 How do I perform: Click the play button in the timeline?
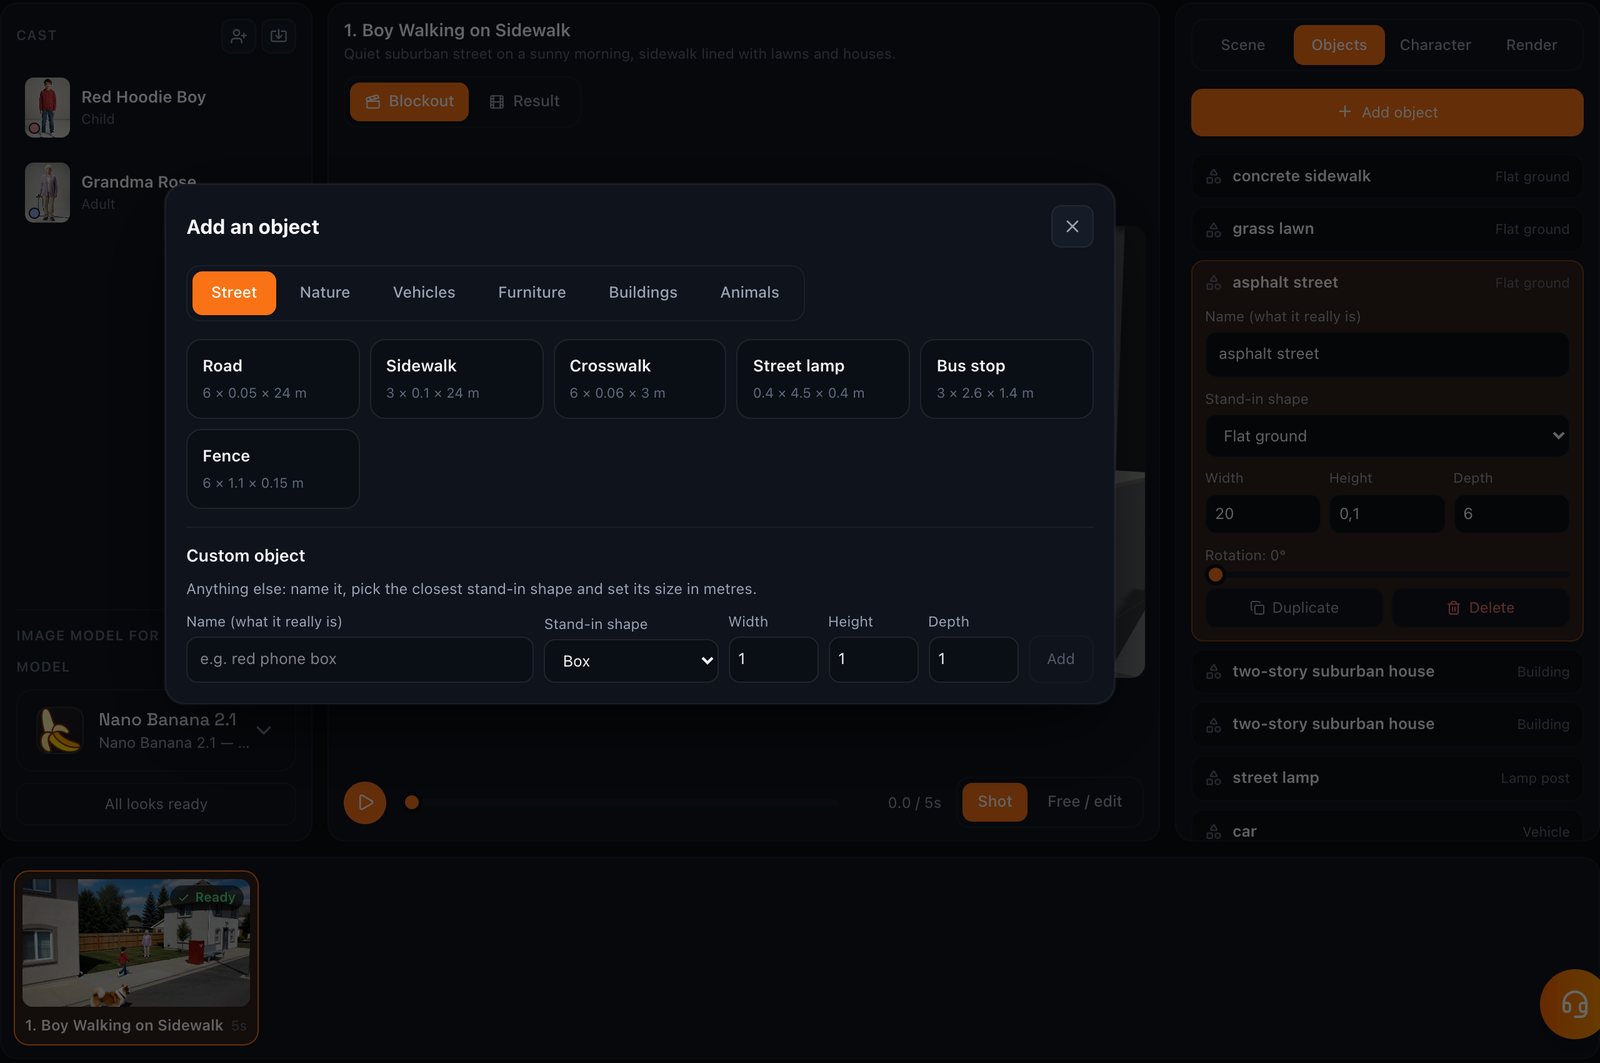(365, 802)
